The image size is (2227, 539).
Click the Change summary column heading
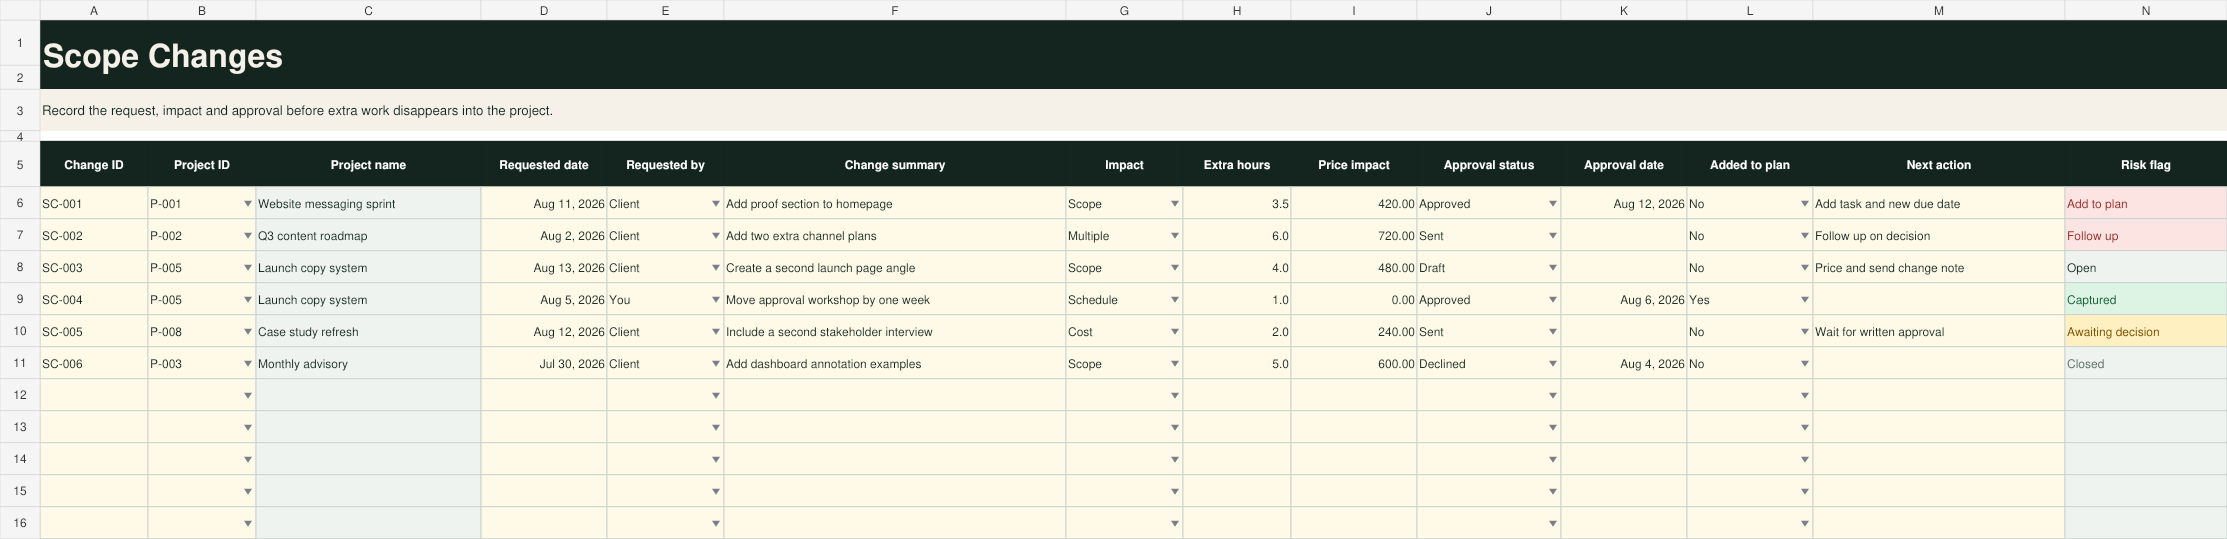895,165
